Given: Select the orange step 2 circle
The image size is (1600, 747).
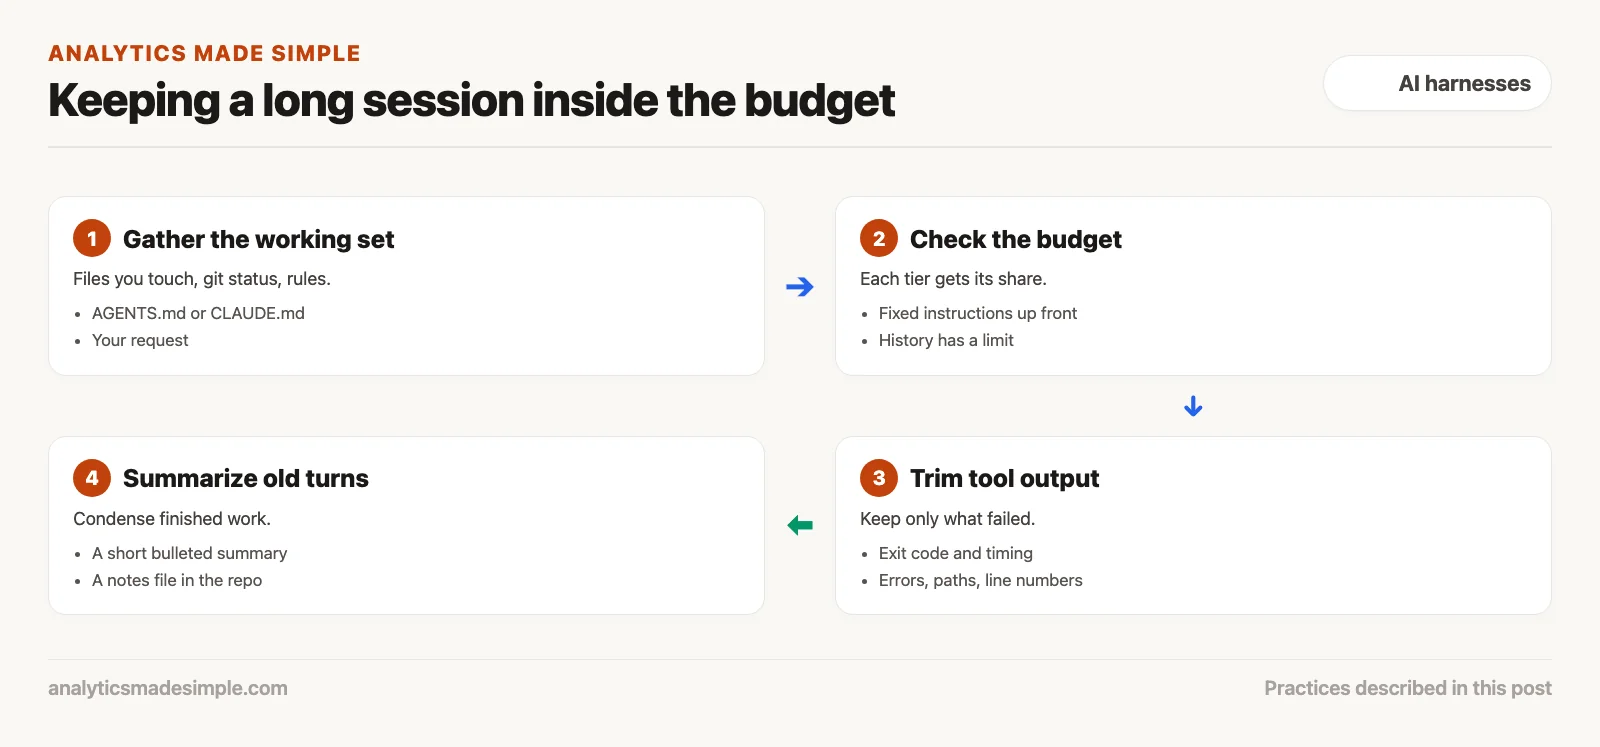Looking at the screenshot, I should (879, 238).
